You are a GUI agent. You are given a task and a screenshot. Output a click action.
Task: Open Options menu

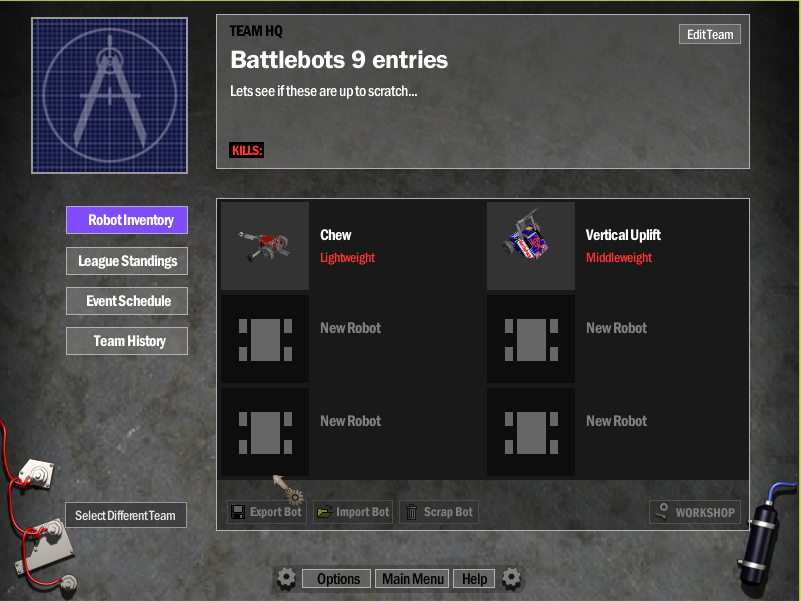pyautogui.click(x=337, y=579)
